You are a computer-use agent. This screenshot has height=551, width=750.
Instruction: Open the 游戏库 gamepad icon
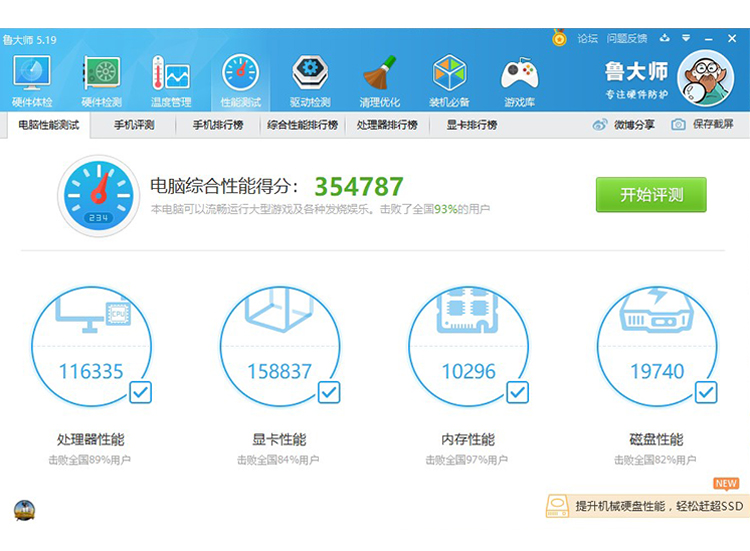pos(519,81)
